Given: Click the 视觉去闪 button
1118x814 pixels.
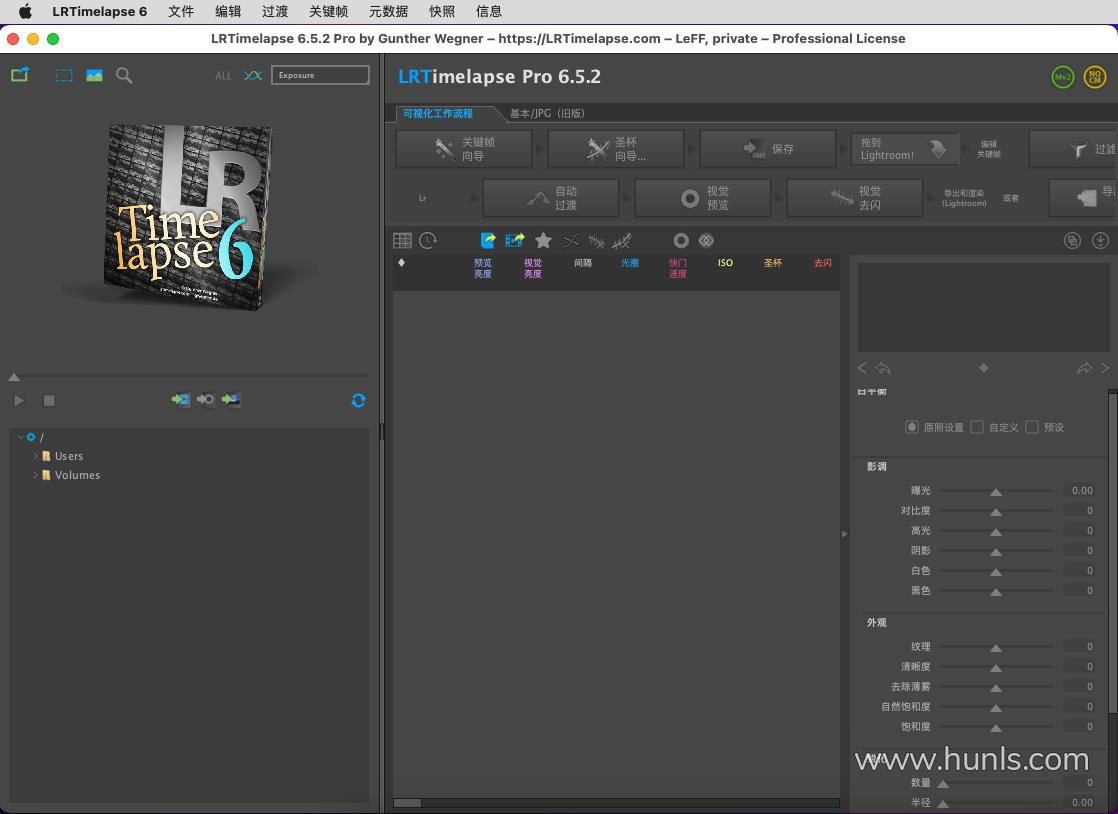Looking at the screenshot, I should pos(855,198).
